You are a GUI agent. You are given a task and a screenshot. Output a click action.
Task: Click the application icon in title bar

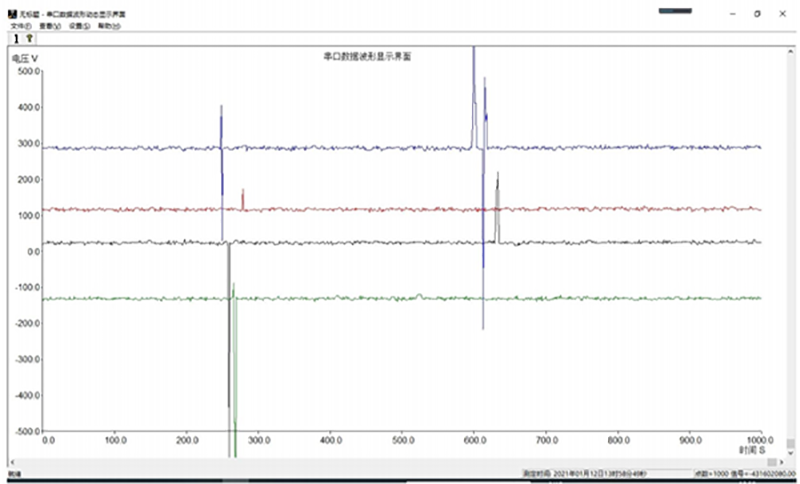(x=9, y=14)
